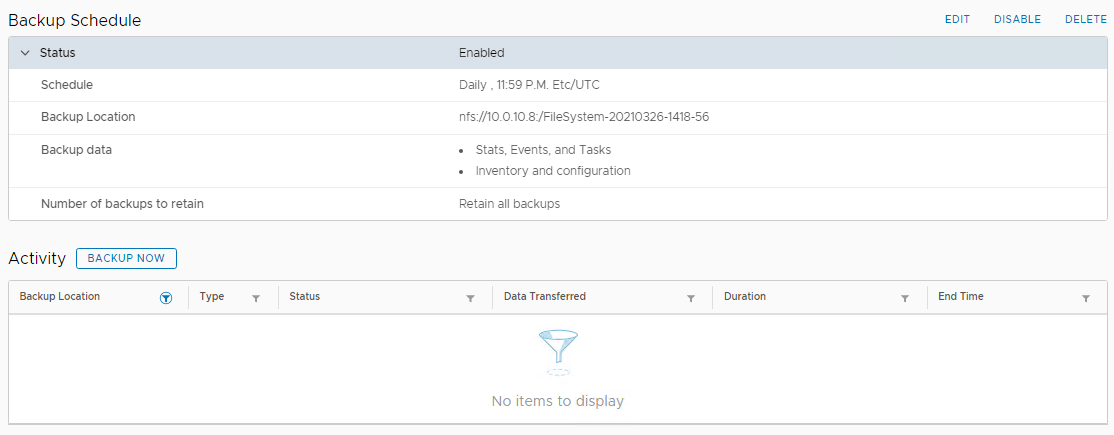This screenshot has width=1114, height=435.
Task: Open the Data Transferred column filter
Action: tap(691, 298)
